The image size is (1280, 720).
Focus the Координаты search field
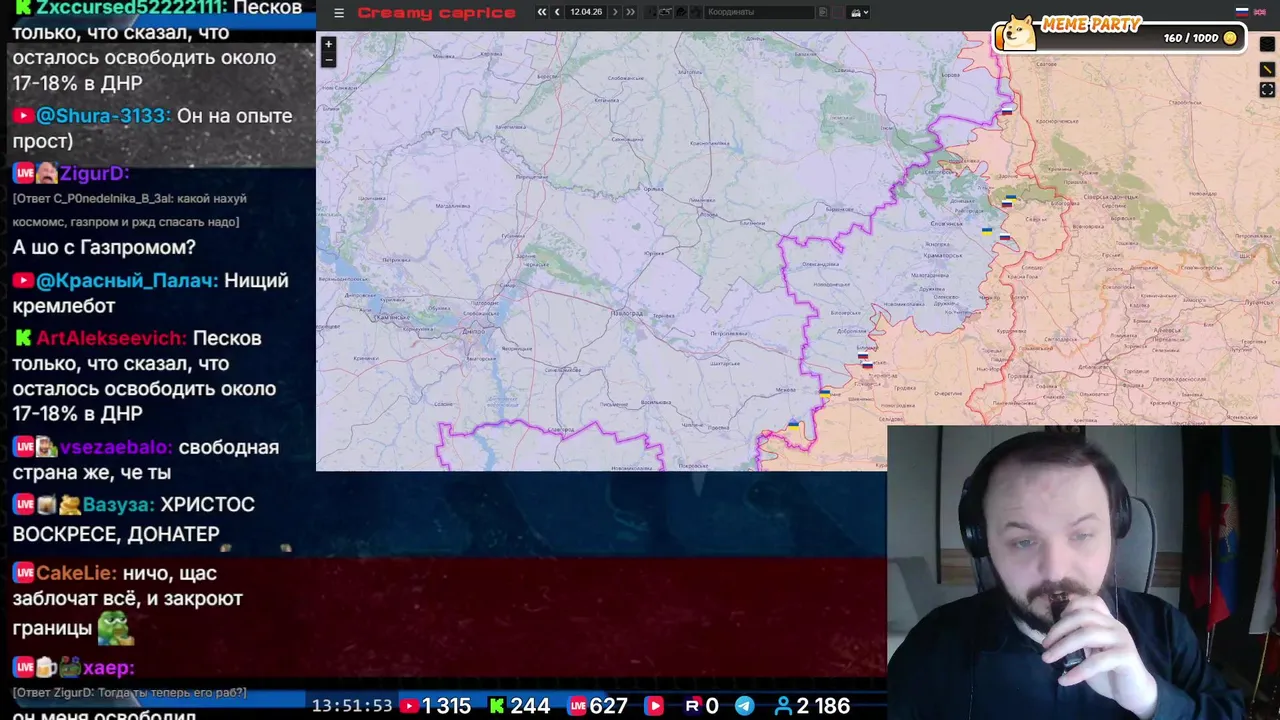click(x=760, y=12)
